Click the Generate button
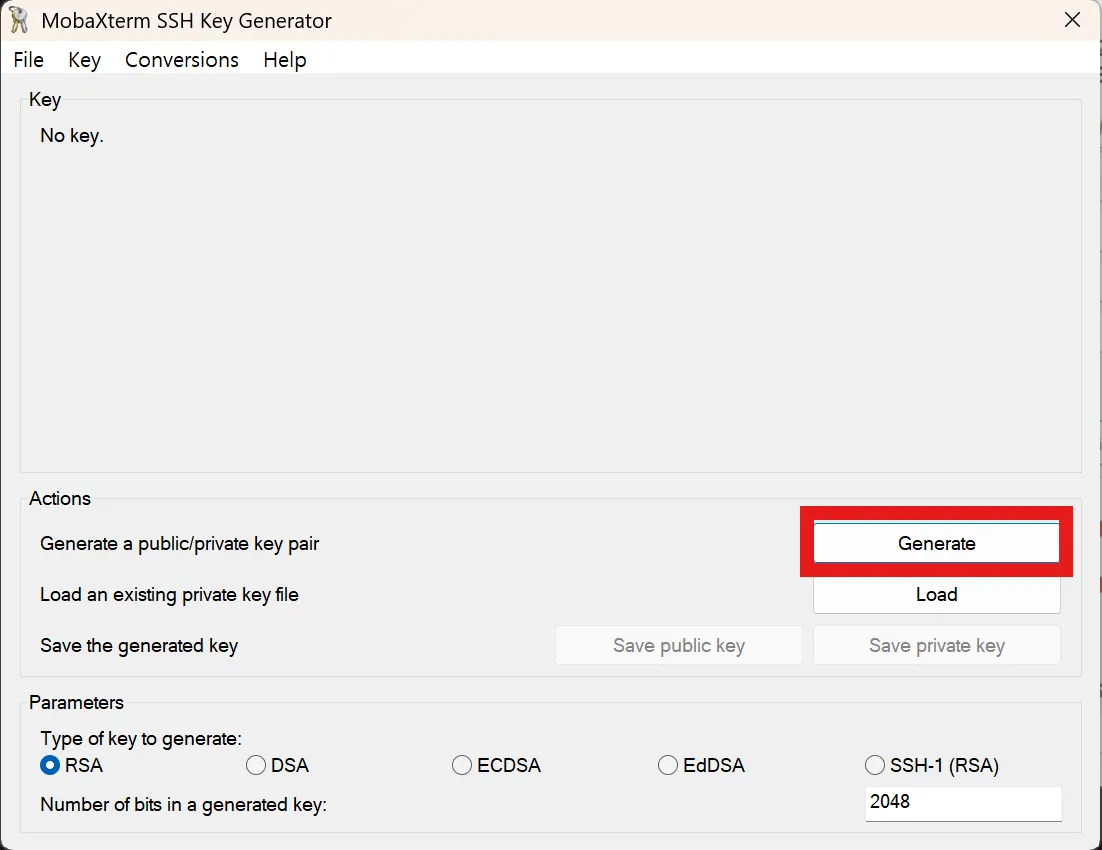 click(x=936, y=543)
